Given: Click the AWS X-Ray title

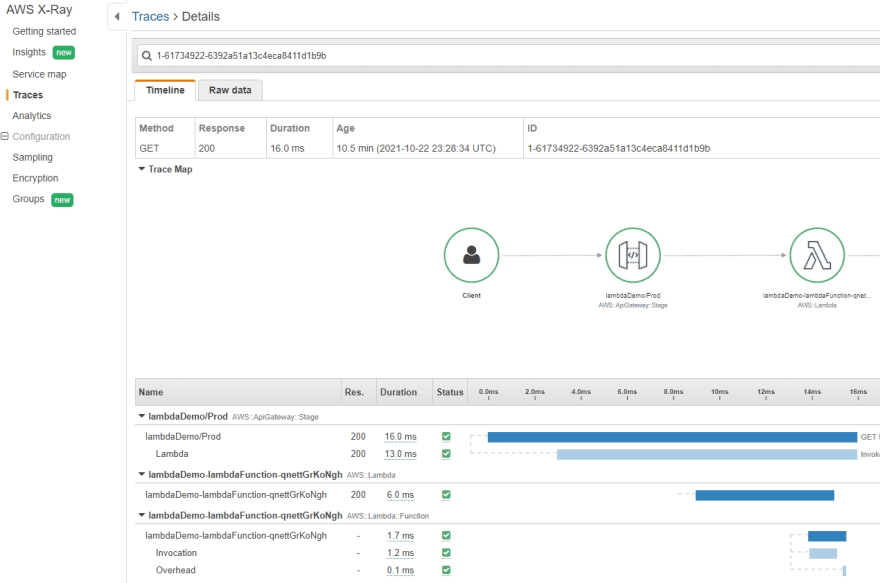Looking at the screenshot, I should [39, 10].
